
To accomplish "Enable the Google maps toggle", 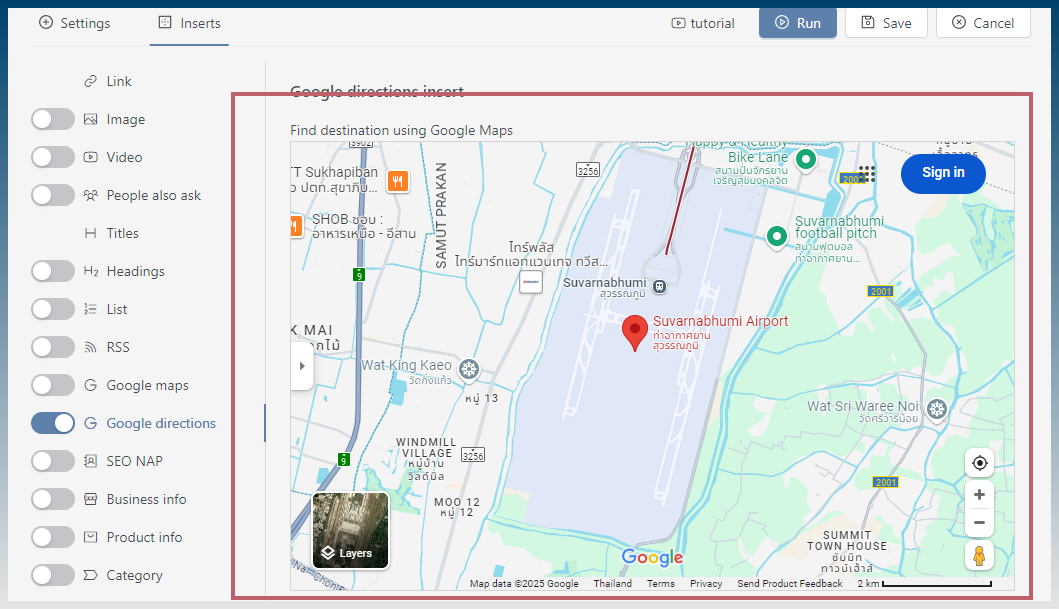I will click(53, 386).
